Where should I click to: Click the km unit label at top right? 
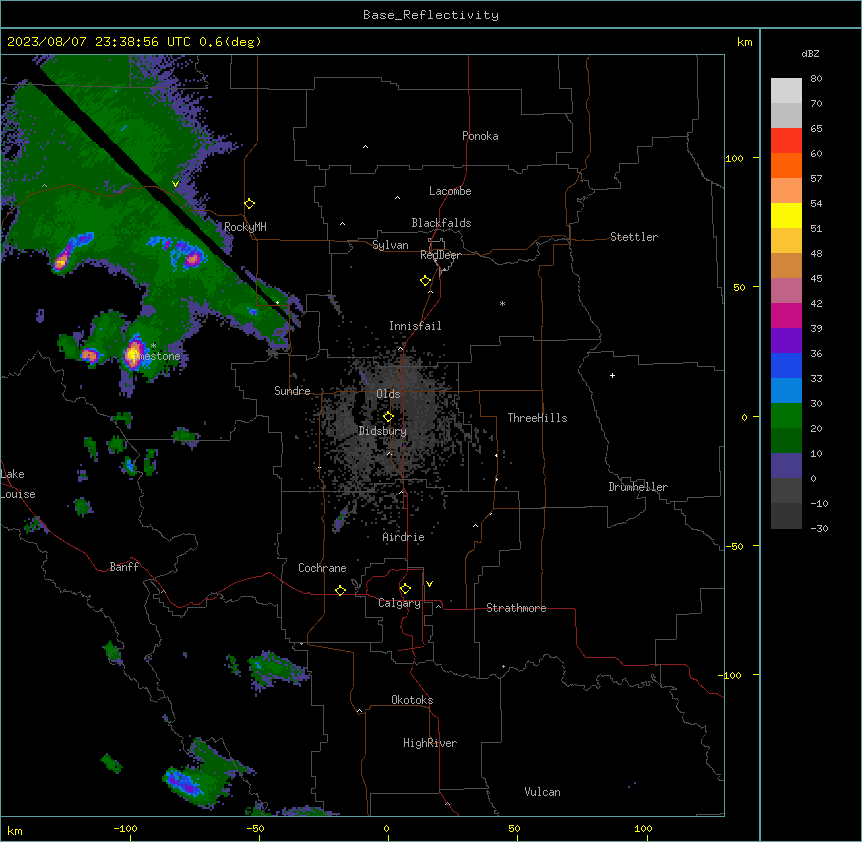pos(745,42)
